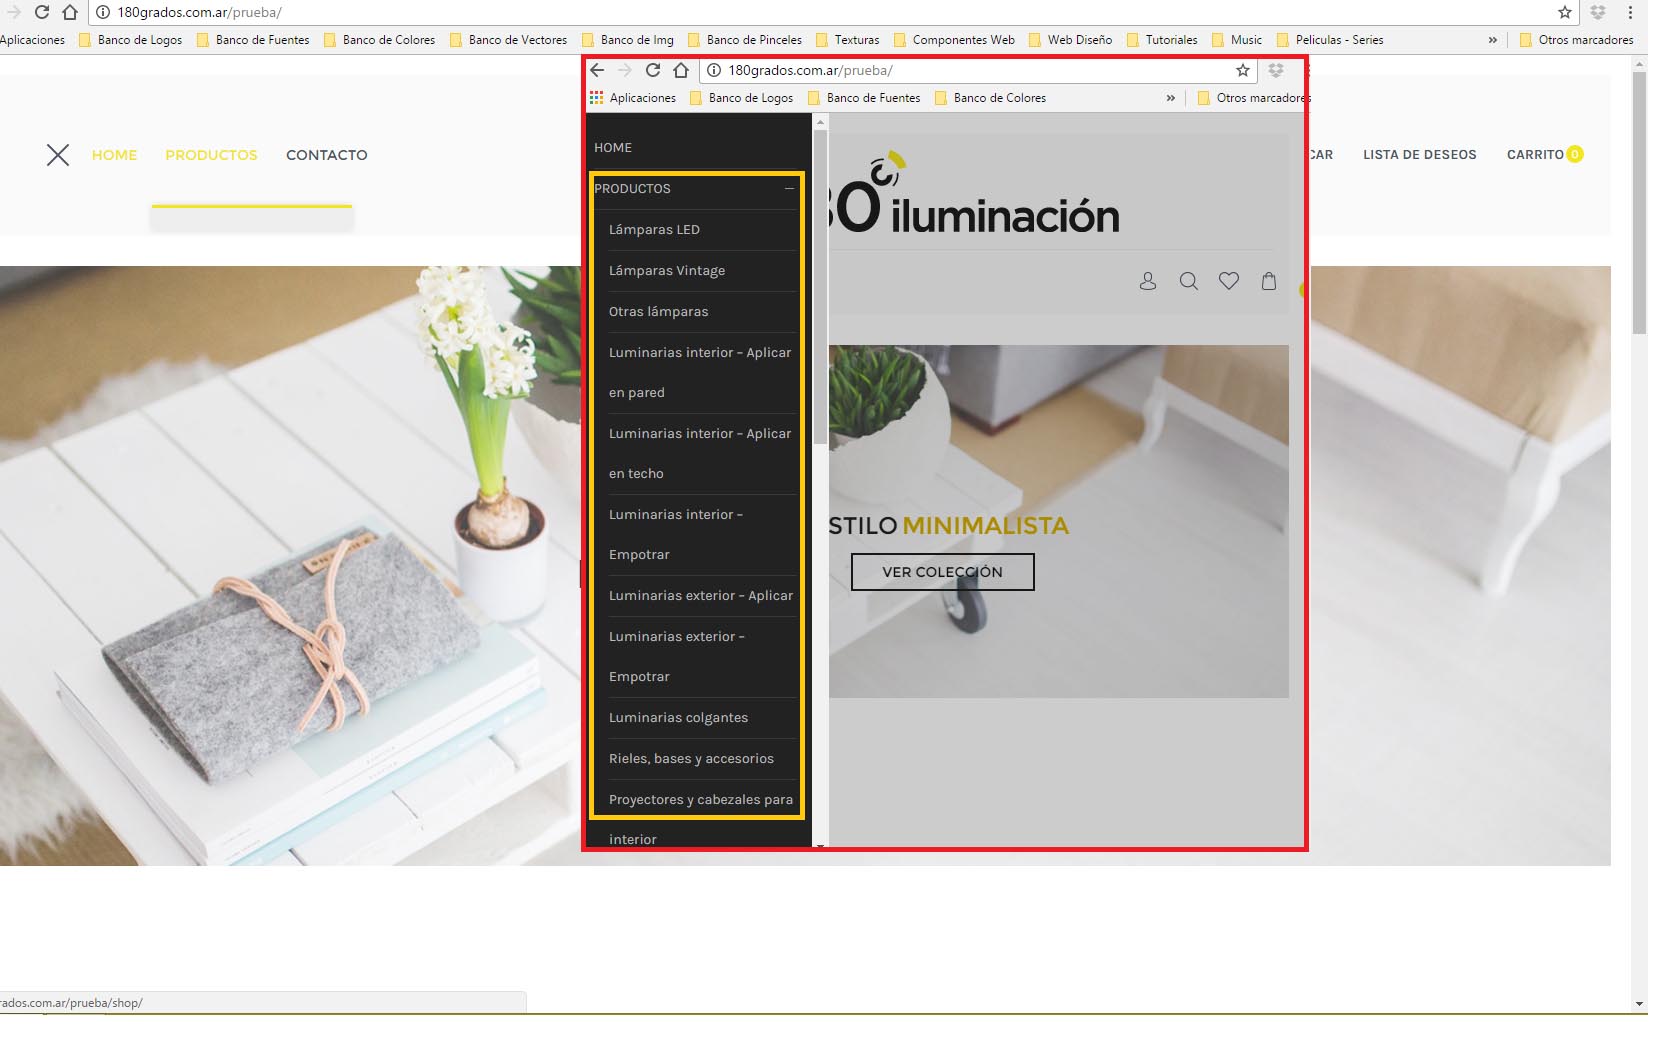Click the X close menu icon
This screenshot has width=1680, height=1050.
(58, 155)
